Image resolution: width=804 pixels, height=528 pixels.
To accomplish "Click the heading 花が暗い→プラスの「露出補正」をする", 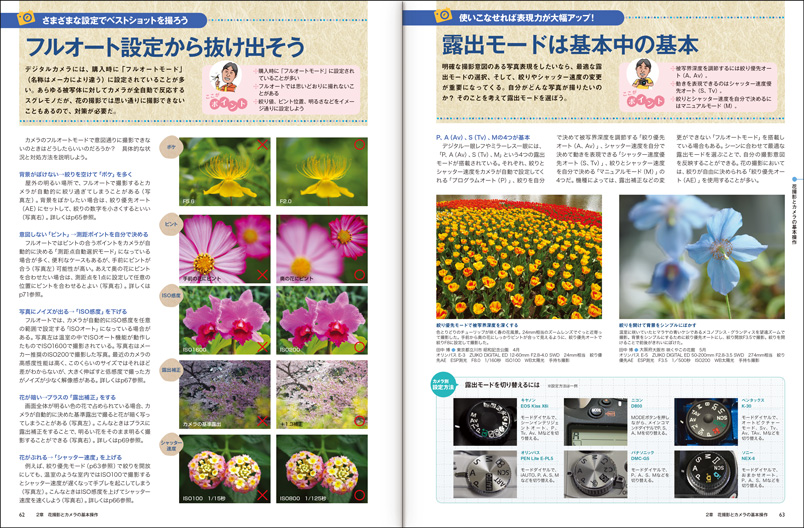I will pos(68,397).
